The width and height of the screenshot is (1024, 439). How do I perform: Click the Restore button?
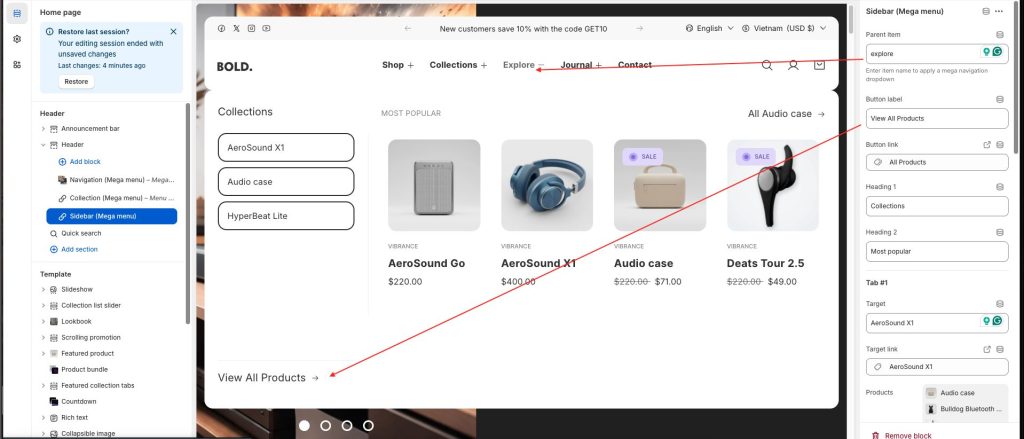pos(76,81)
